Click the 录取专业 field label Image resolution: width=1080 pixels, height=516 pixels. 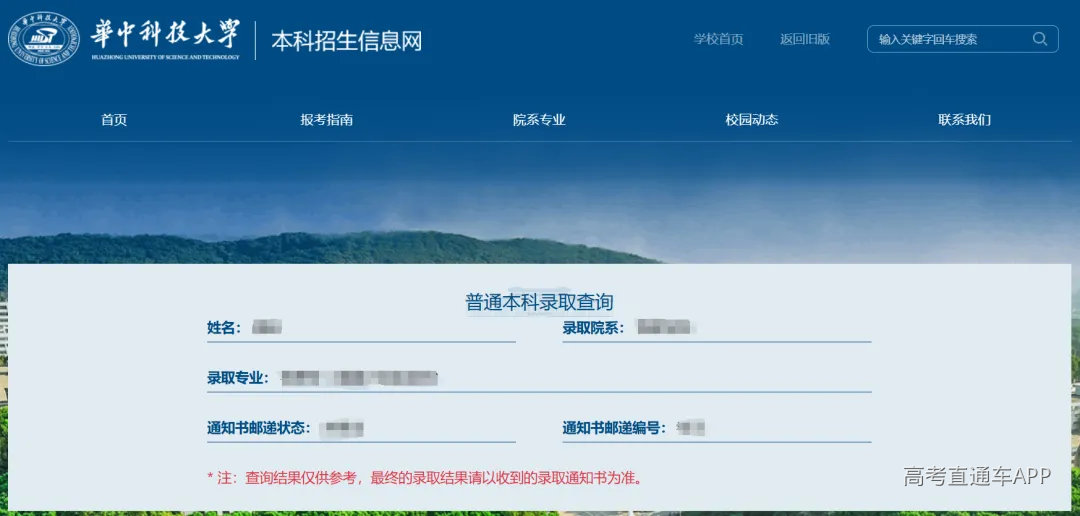tap(238, 378)
